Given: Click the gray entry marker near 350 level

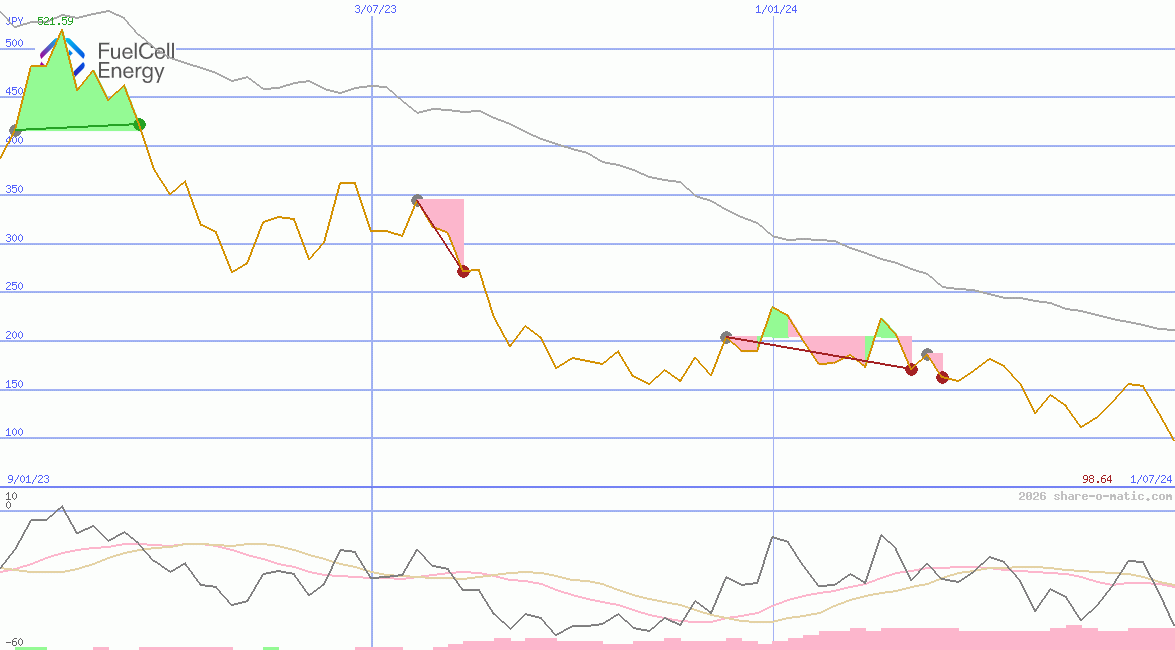Looking at the screenshot, I should (x=417, y=200).
